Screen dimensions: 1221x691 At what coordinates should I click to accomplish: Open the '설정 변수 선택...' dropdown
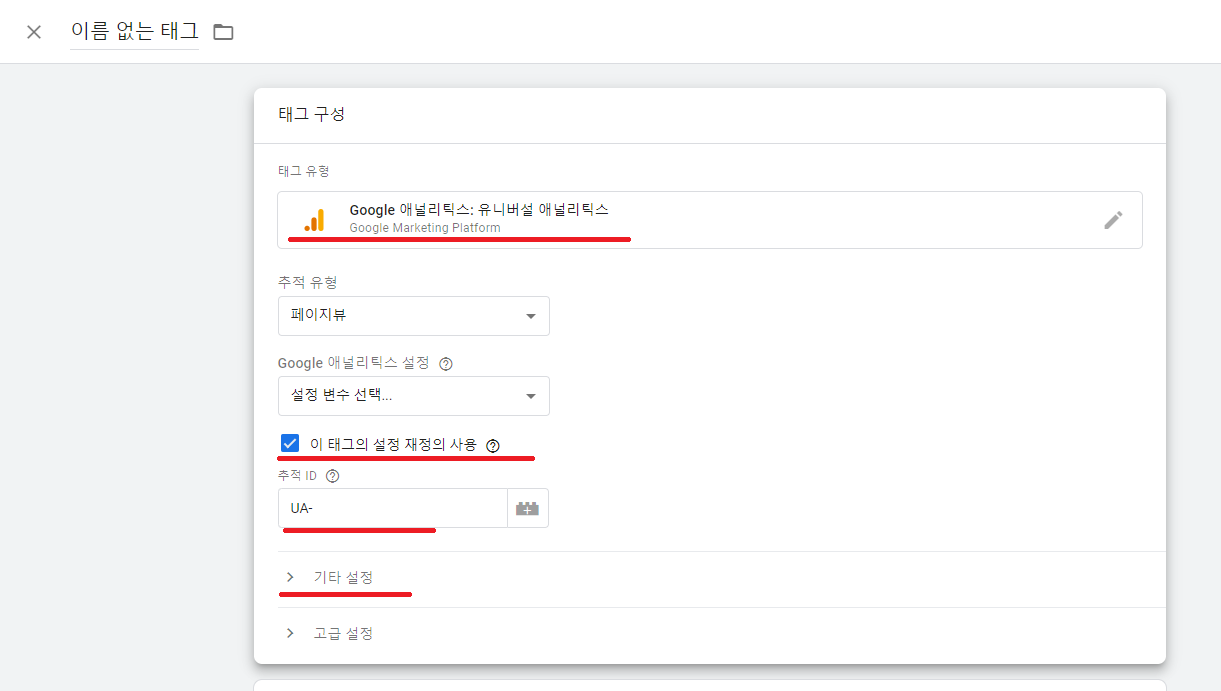(x=414, y=396)
